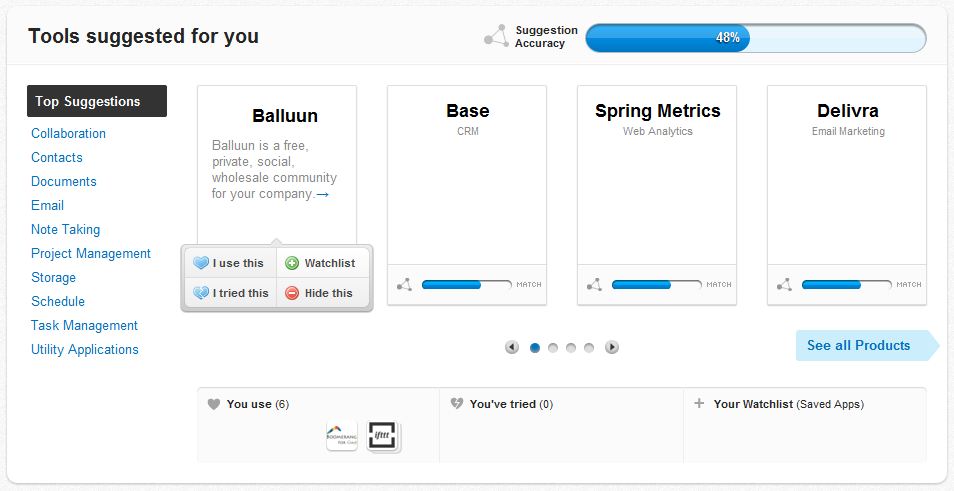Select the fourth carousel page dot
This screenshot has height=491, width=954.
pos(589,348)
